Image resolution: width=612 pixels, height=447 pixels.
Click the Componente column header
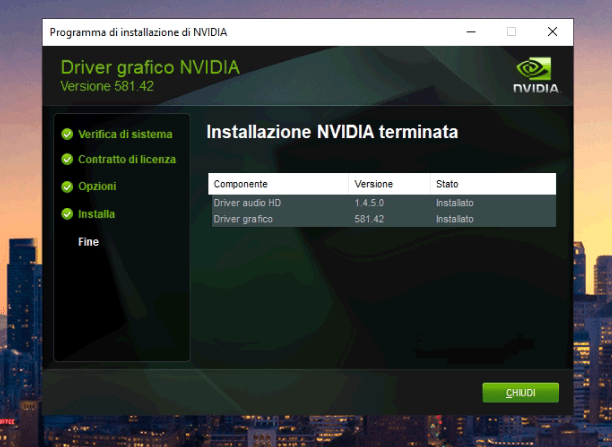(240, 185)
